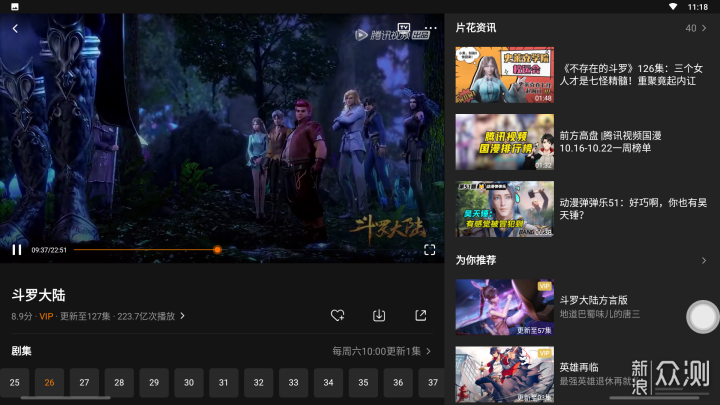Select episode 29
The image size is (720, 405).
pyautogui.click(x=154, y=382)
